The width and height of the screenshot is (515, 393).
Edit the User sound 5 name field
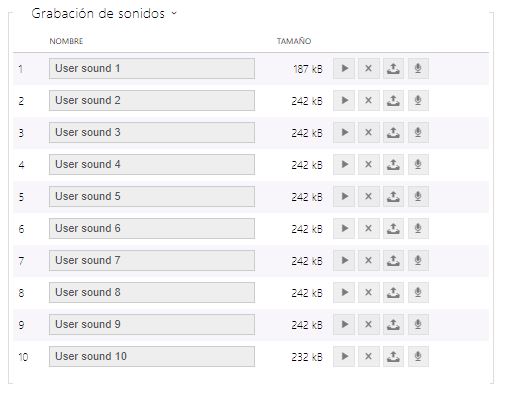coord(152,197)
